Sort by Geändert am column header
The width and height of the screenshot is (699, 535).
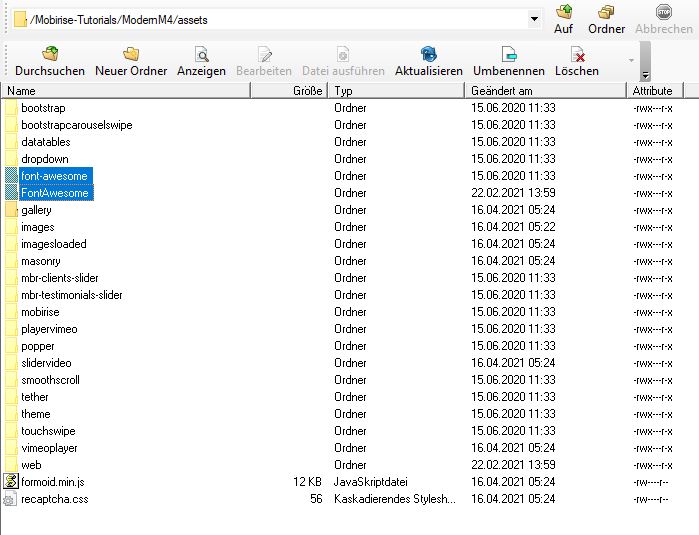[x=545, y=91]
